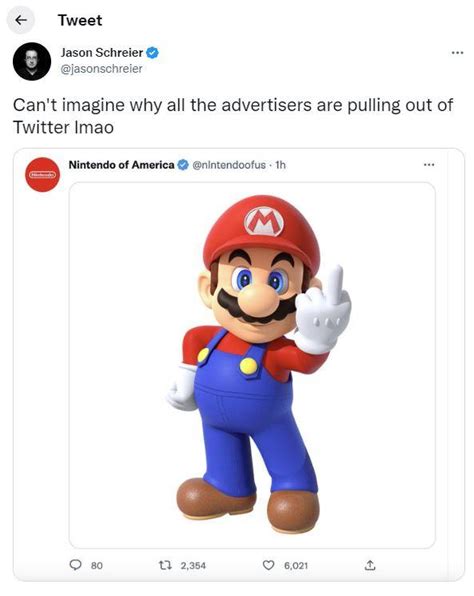Click the @jasonschreier handle

coord(101,69)
